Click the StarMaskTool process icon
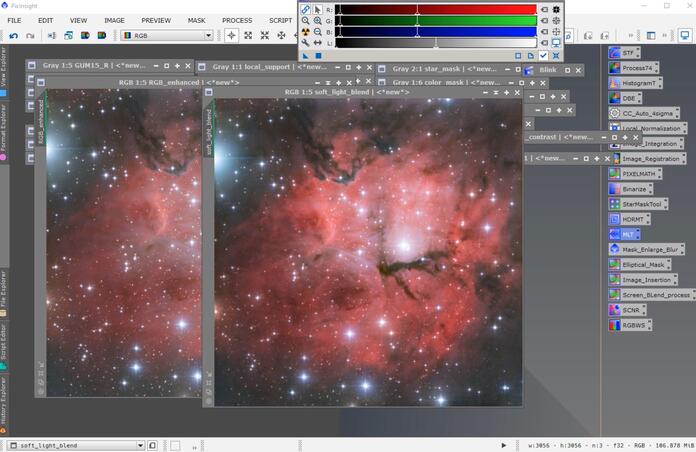 [637, 204]
